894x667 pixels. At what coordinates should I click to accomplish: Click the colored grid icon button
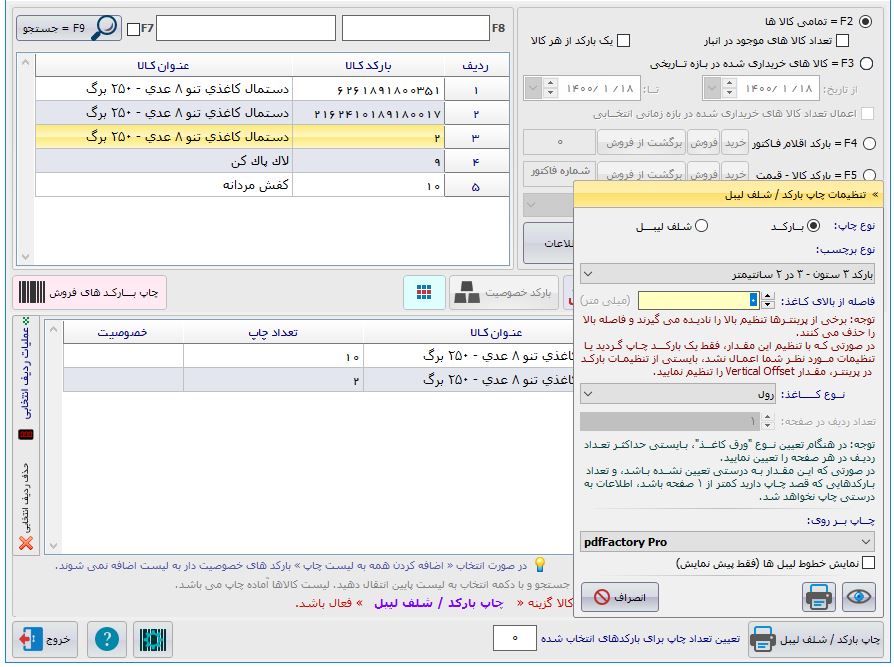click(x=424, y=292)
